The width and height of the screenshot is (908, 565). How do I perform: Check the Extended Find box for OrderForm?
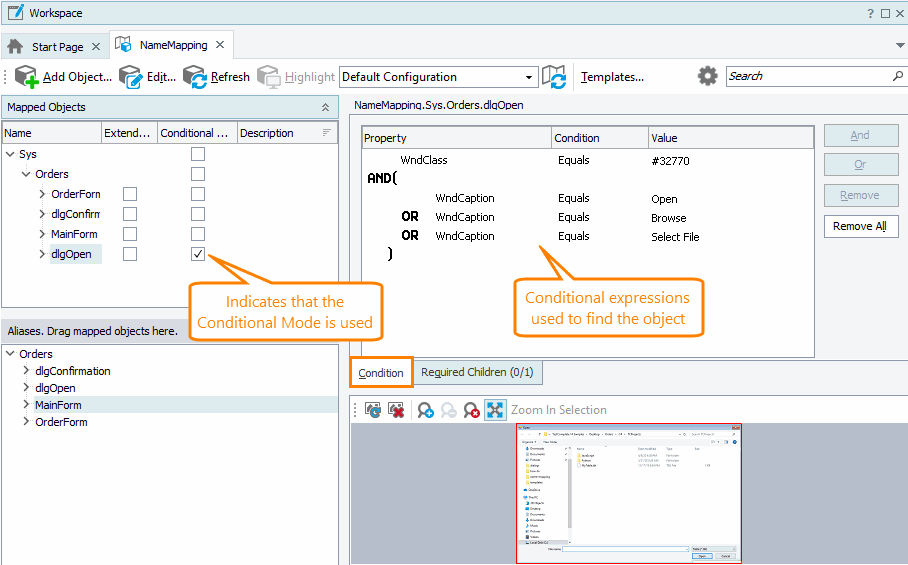130,194
